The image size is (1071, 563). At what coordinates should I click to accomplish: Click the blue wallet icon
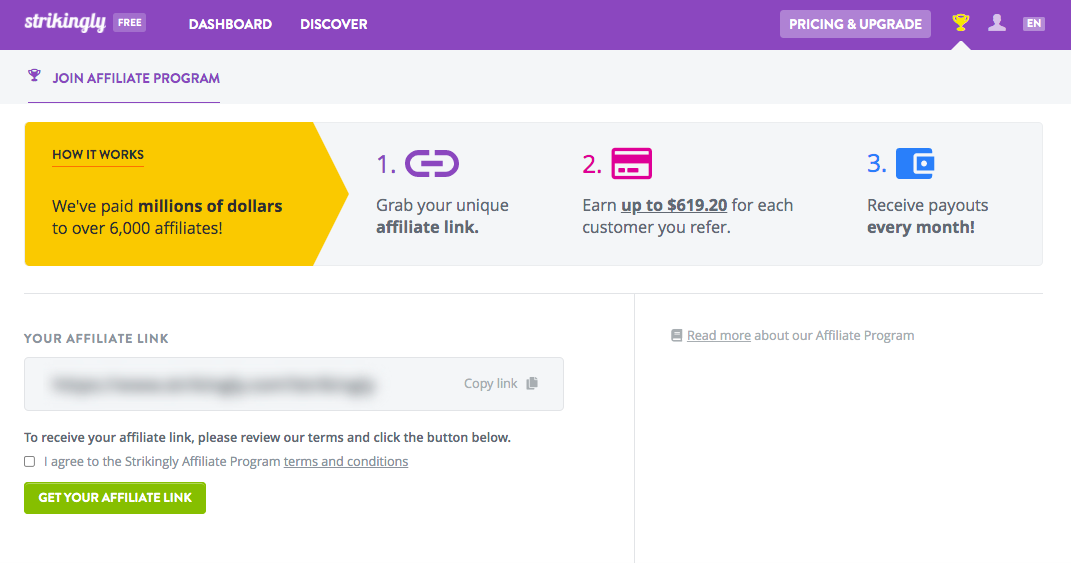[x=914, y=163]
